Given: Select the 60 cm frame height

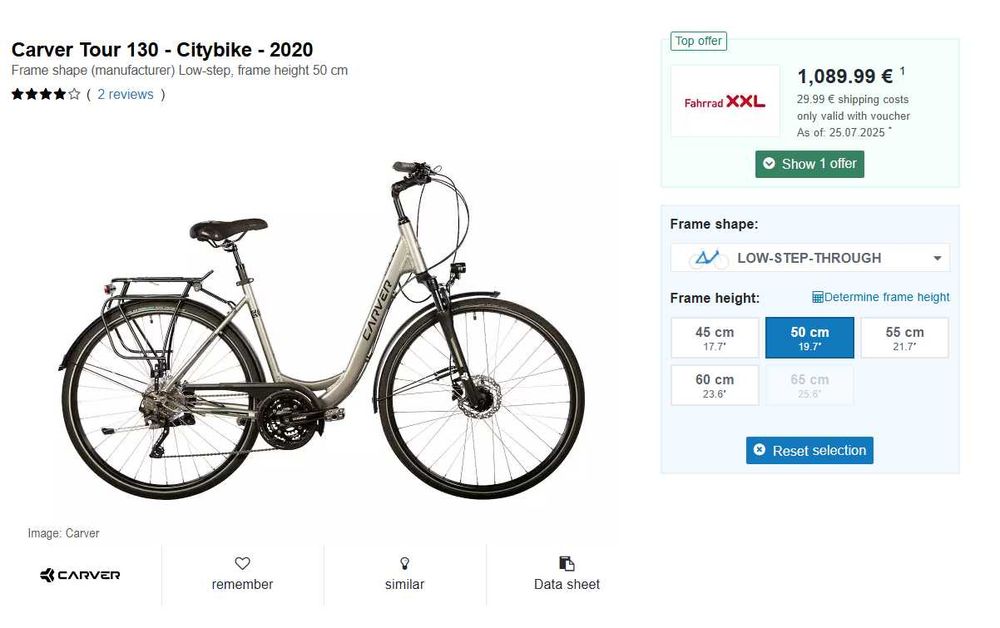Looking at the screenshot, I should tap(715, 385).
